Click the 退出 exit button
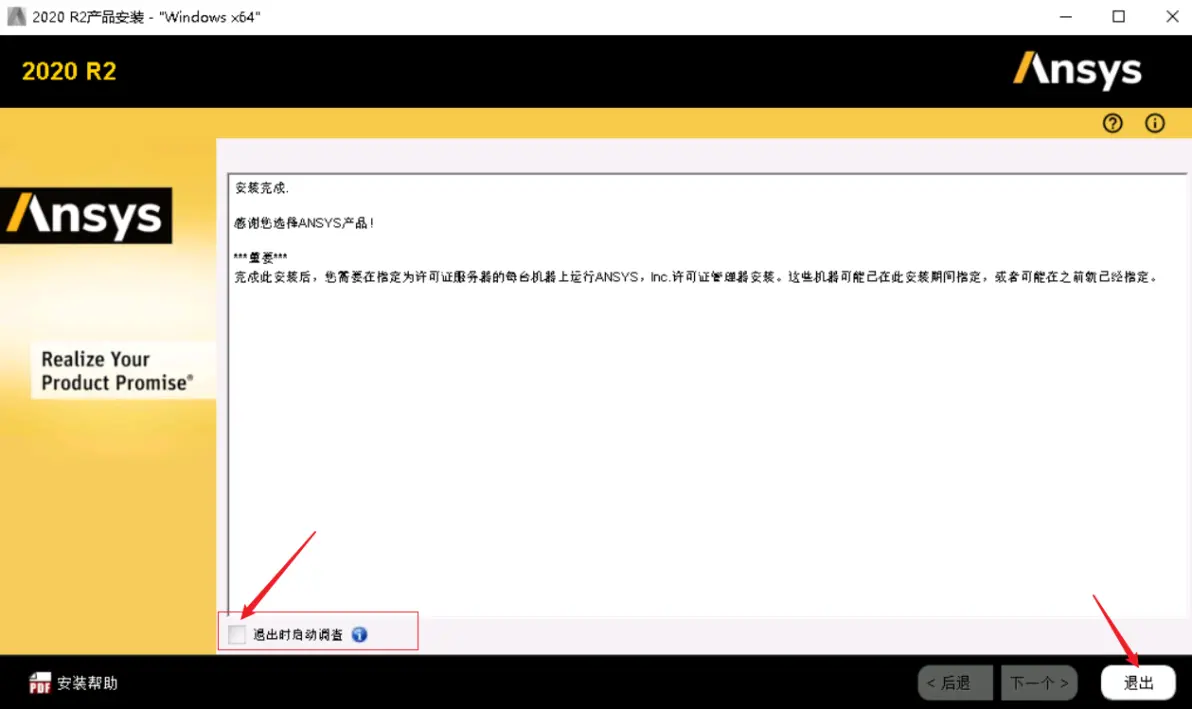The image size is (1192, 709). point(1137,683)
